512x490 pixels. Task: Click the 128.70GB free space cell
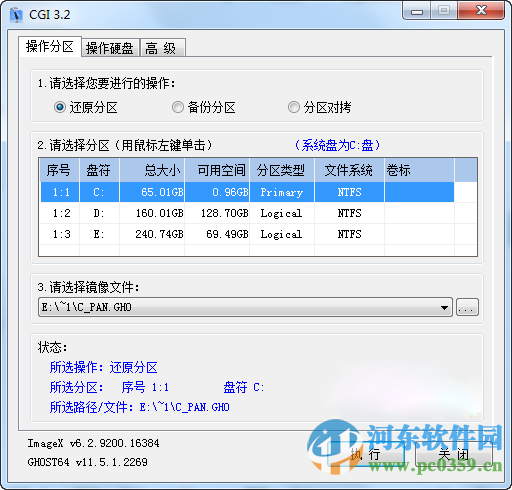[217, 213]
